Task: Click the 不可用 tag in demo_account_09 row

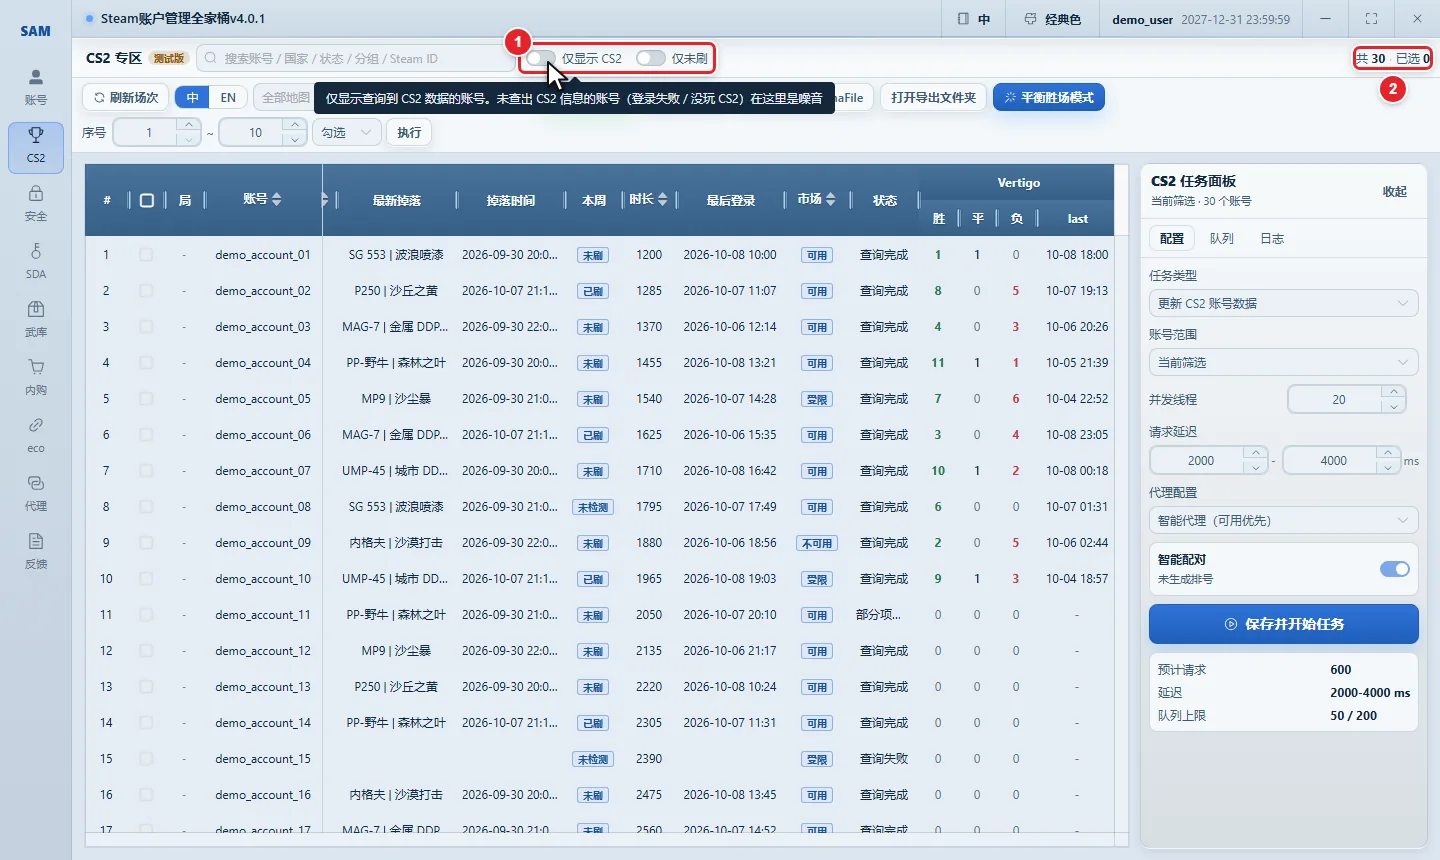Action: click(x=817, y=543)
